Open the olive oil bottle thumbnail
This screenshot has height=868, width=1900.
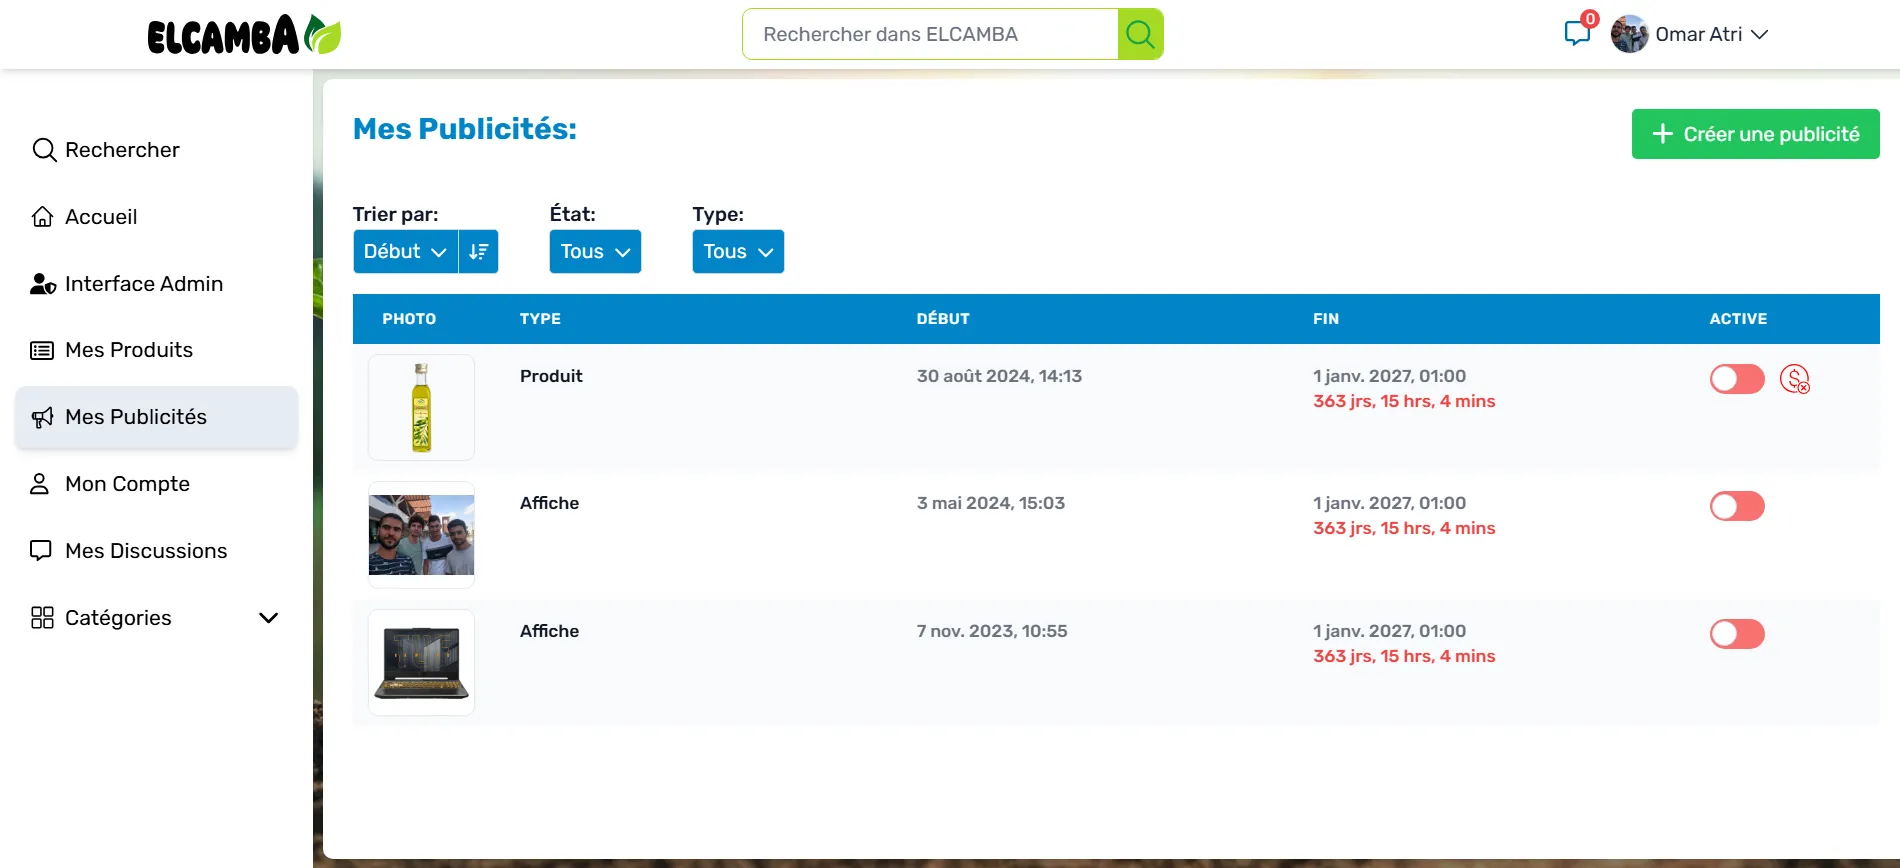click(x=421, y=407)
